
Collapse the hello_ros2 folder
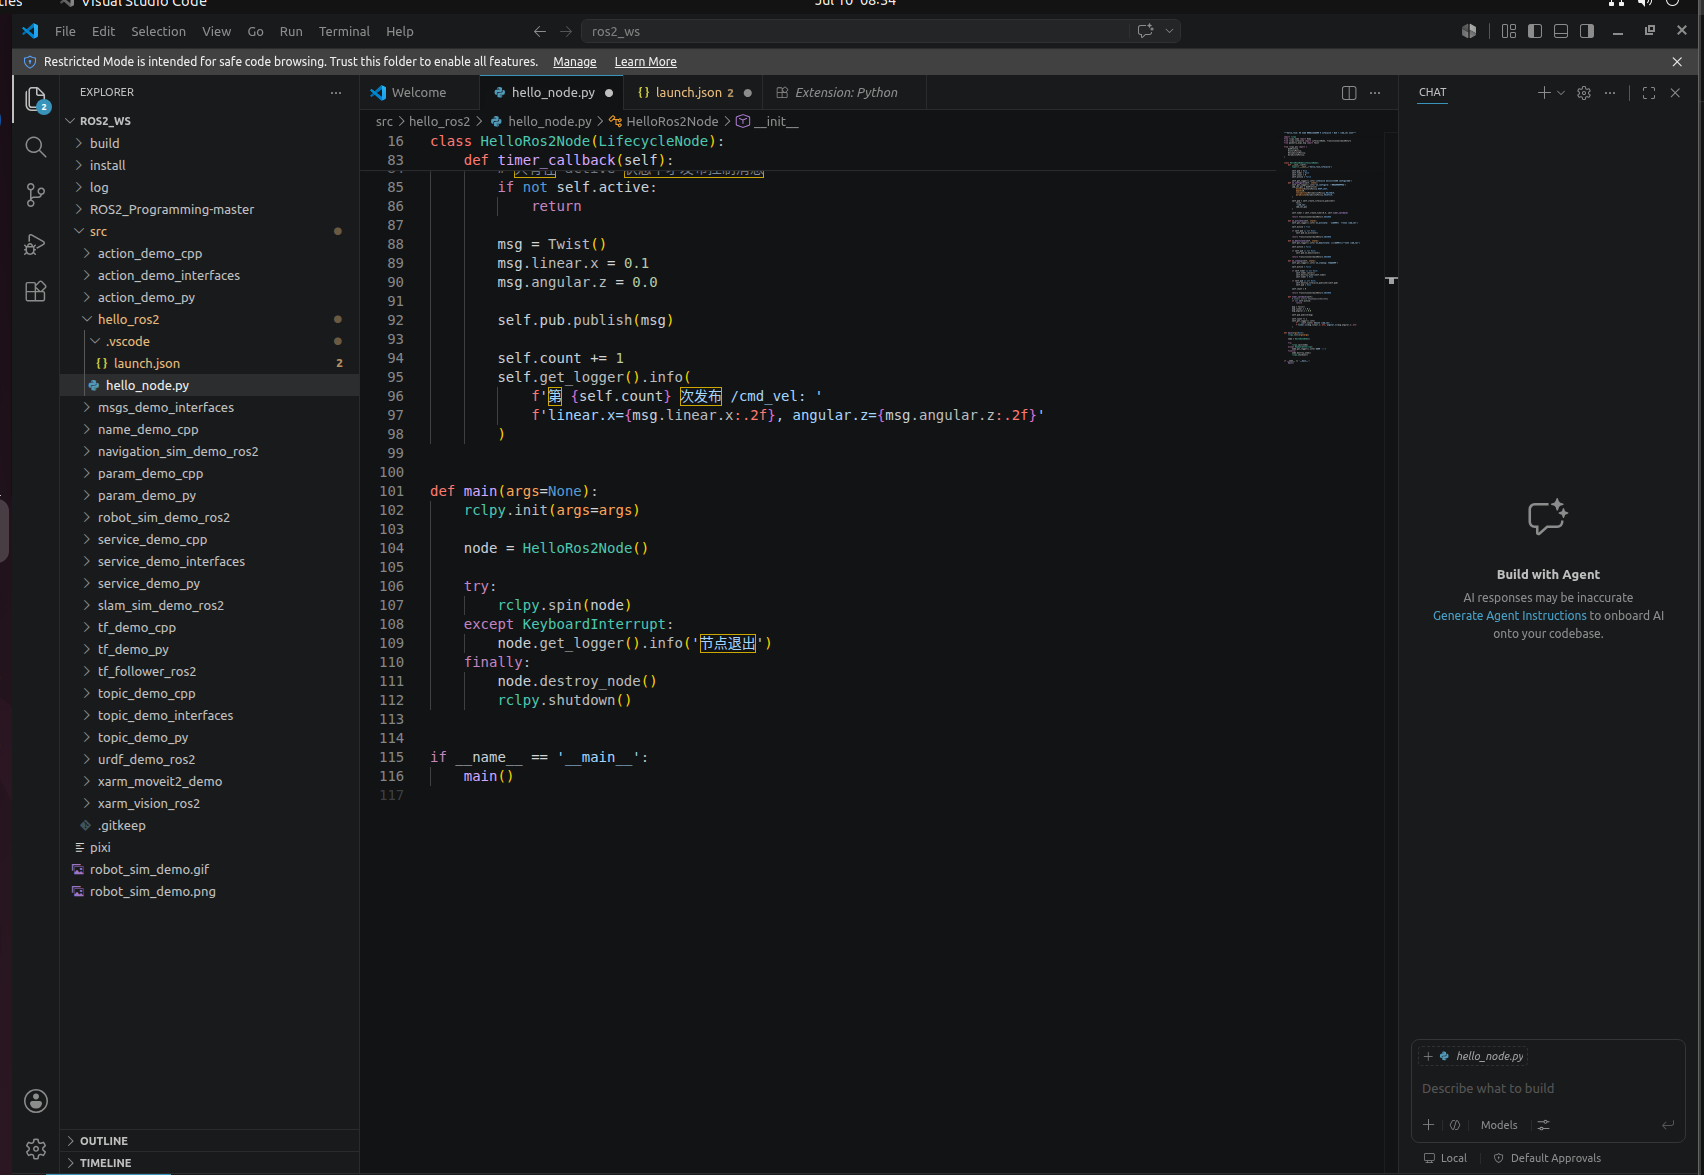209,319
